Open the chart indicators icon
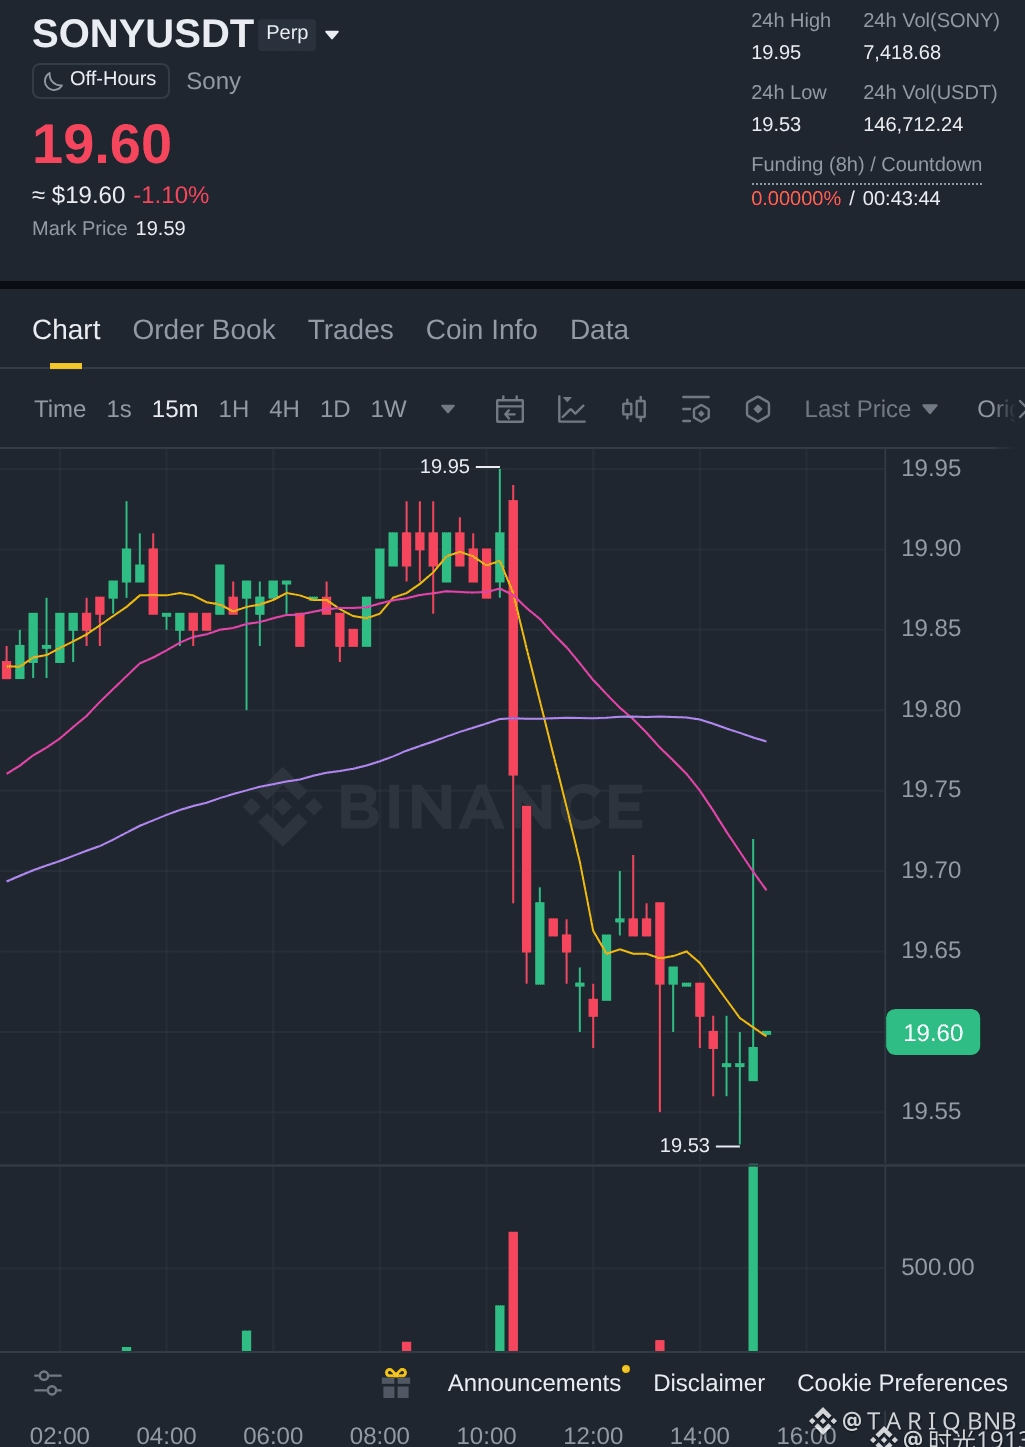The height and width of the screenshot is (1447, 1025). 572,409
